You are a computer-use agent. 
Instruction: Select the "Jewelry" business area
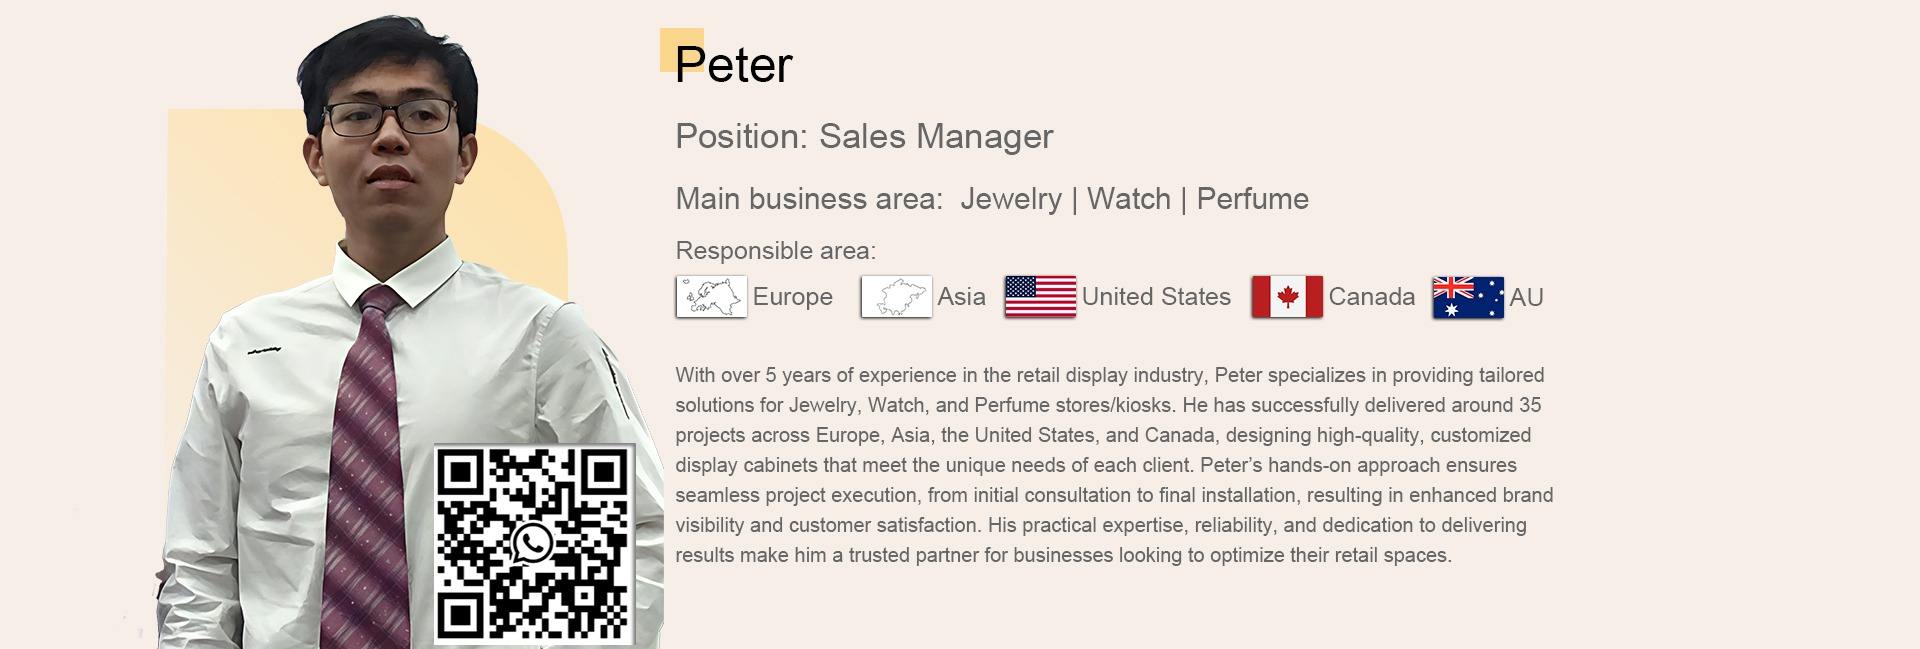point(1011,199)
